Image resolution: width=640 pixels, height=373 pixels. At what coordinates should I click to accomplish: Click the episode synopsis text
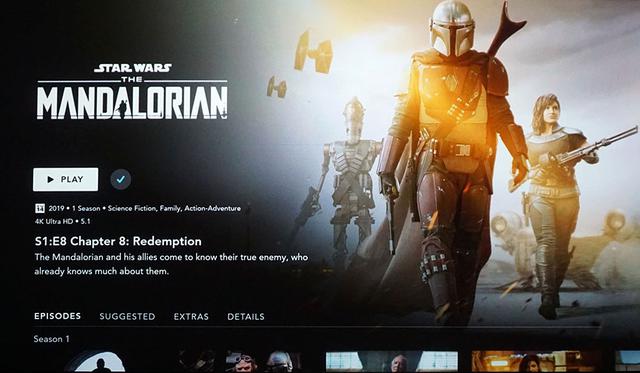click(x=171, y=264)
